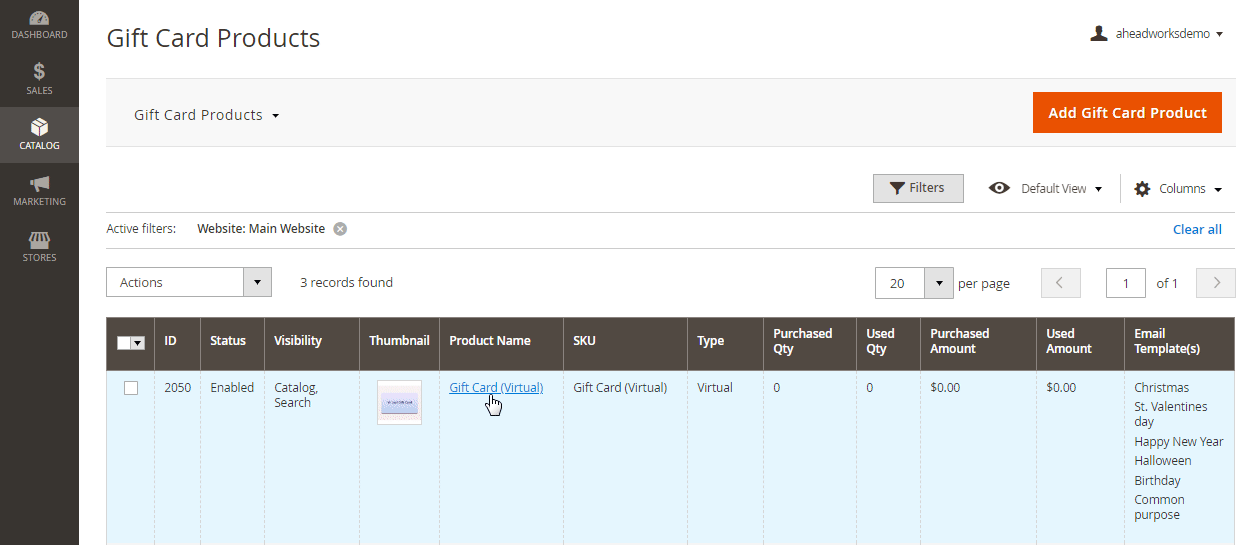Sort by the Status column header

click(x=232, y=344)
